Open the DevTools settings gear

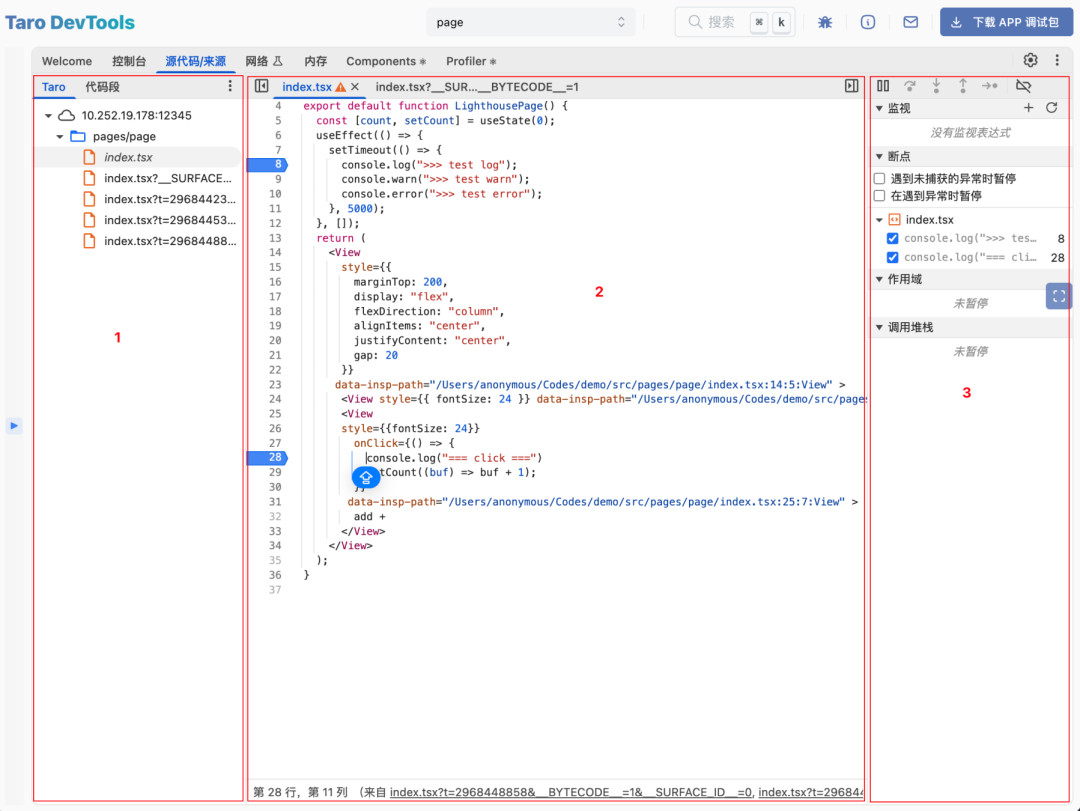click(1030, 60)
